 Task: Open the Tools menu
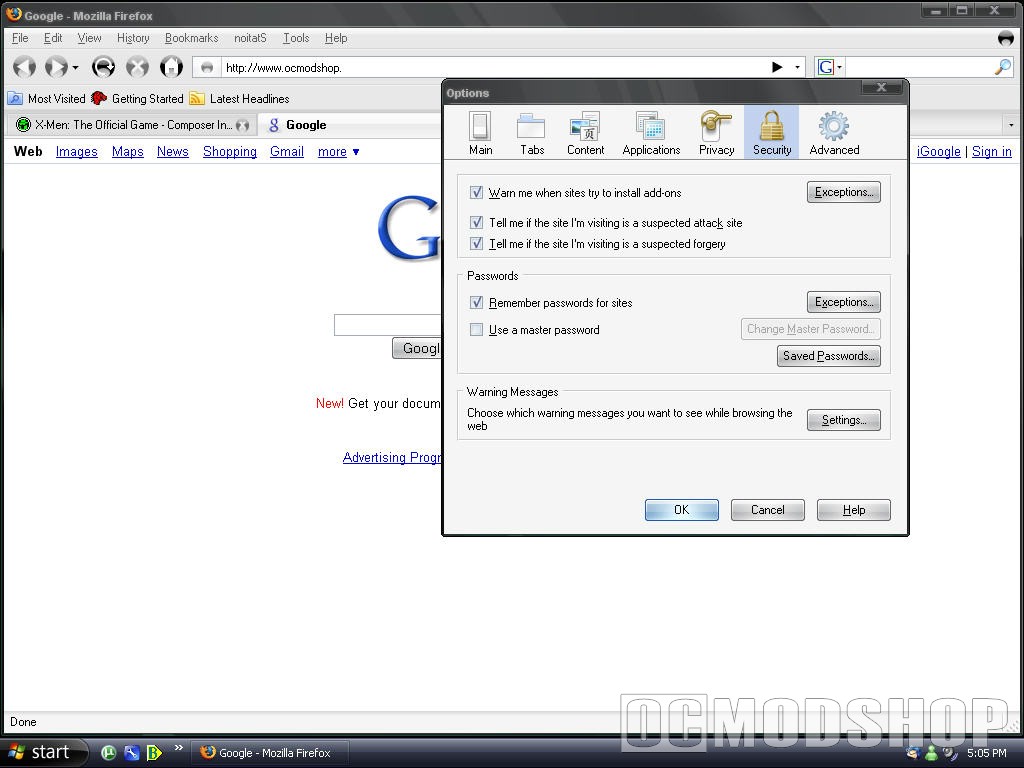coord(296,38)
